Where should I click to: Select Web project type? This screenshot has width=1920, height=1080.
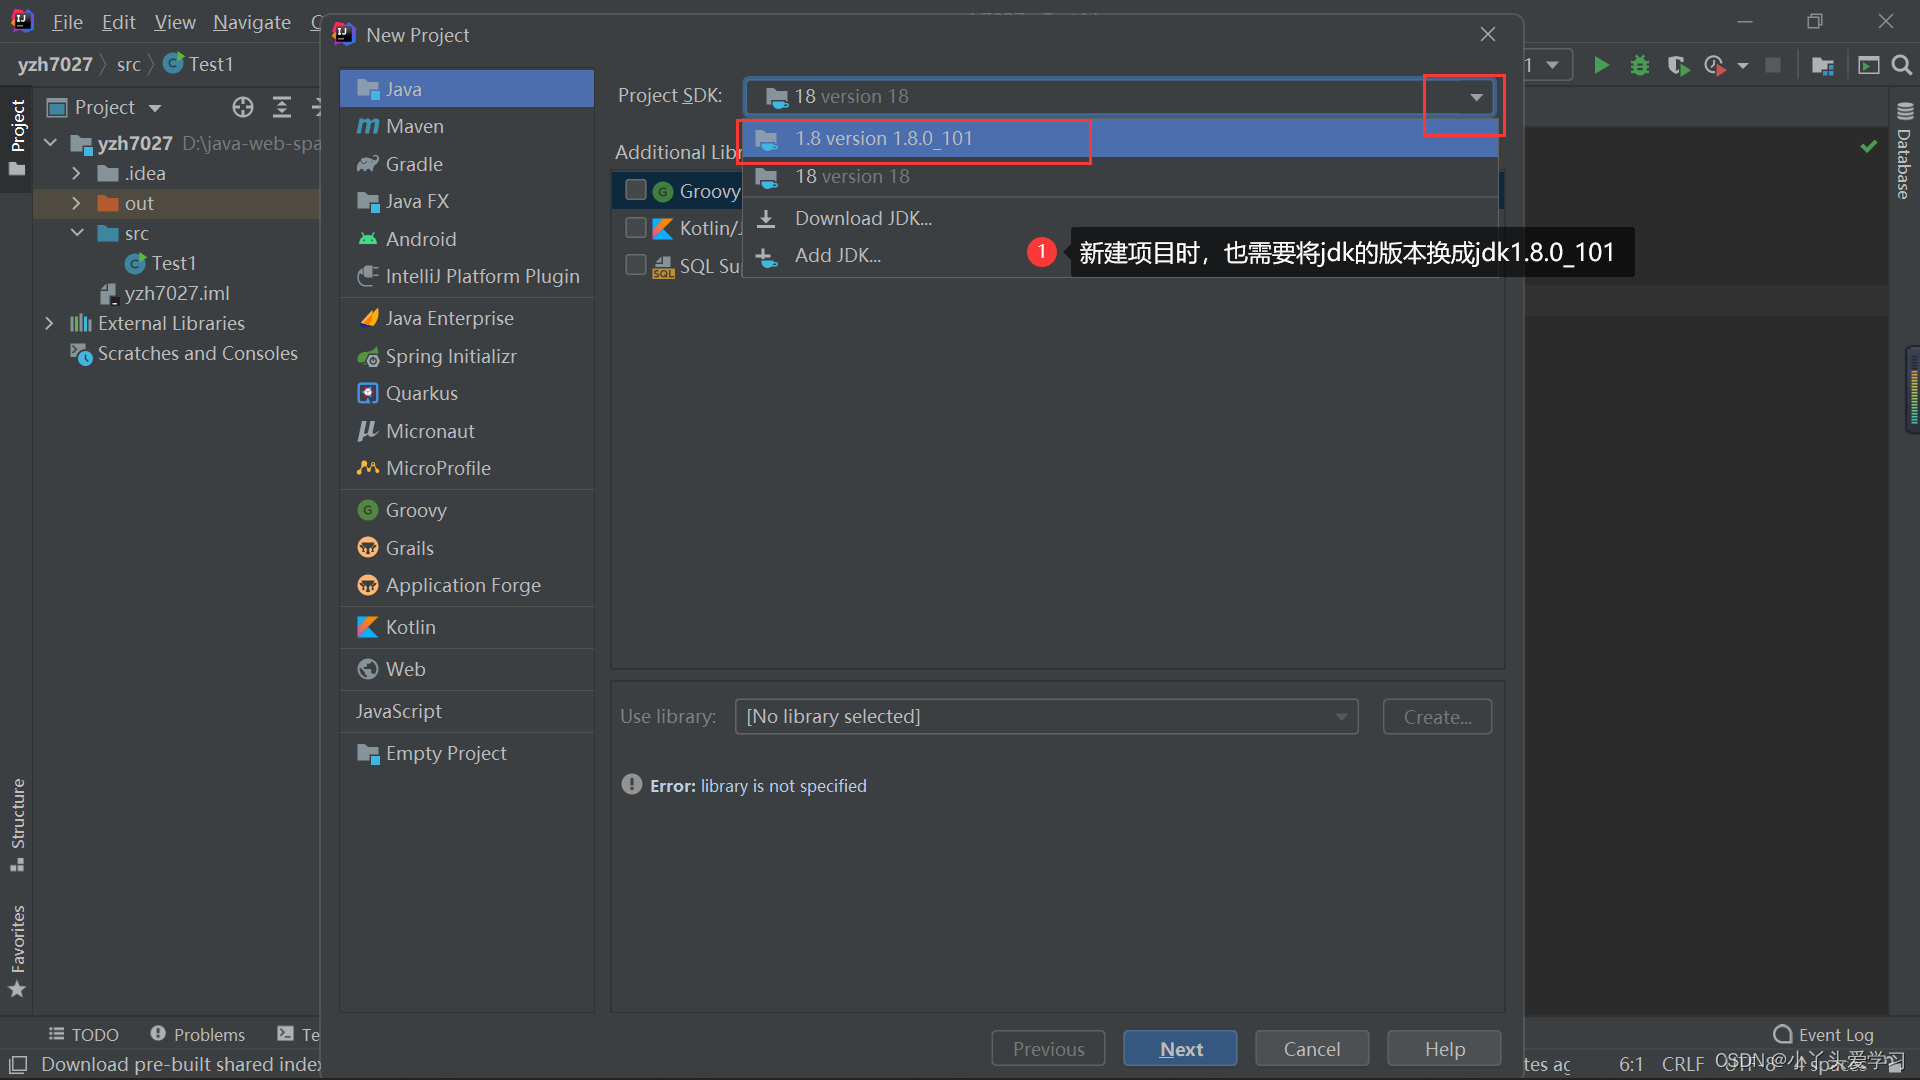point(467,669)
